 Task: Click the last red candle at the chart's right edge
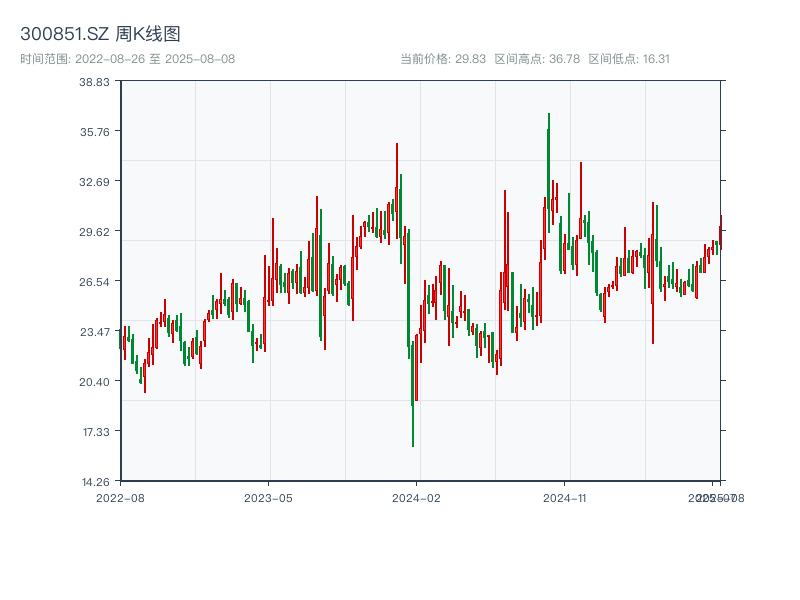pyautogui.click(x=721, y=232)
